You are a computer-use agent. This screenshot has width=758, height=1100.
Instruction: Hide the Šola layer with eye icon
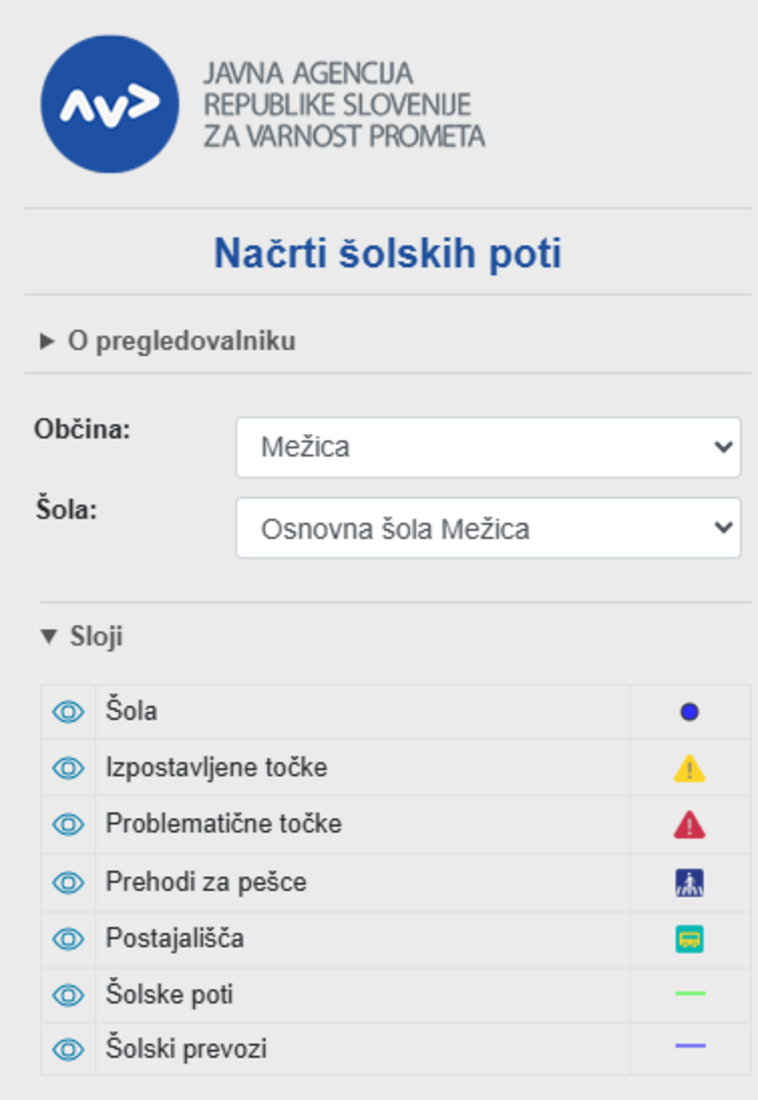click(68, 712)
